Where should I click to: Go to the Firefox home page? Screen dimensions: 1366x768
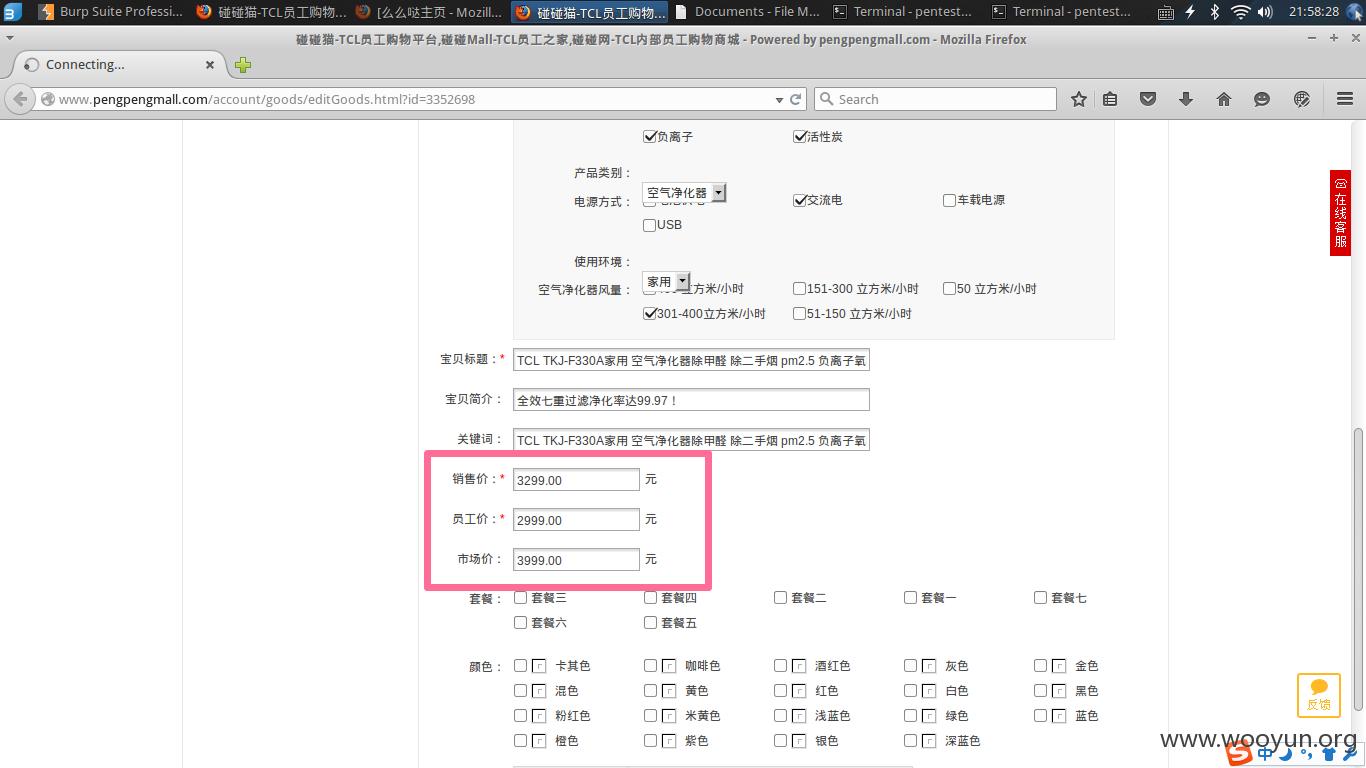click(1224, 99)
